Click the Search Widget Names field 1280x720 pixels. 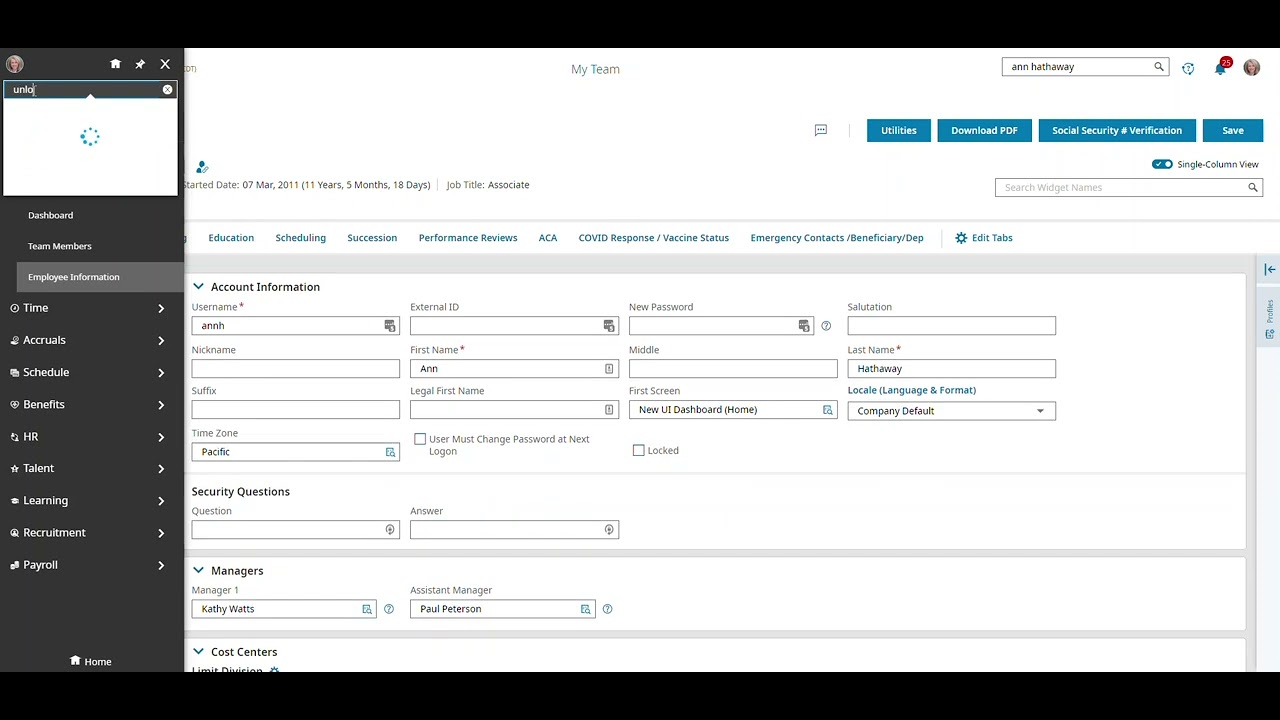1120,188
